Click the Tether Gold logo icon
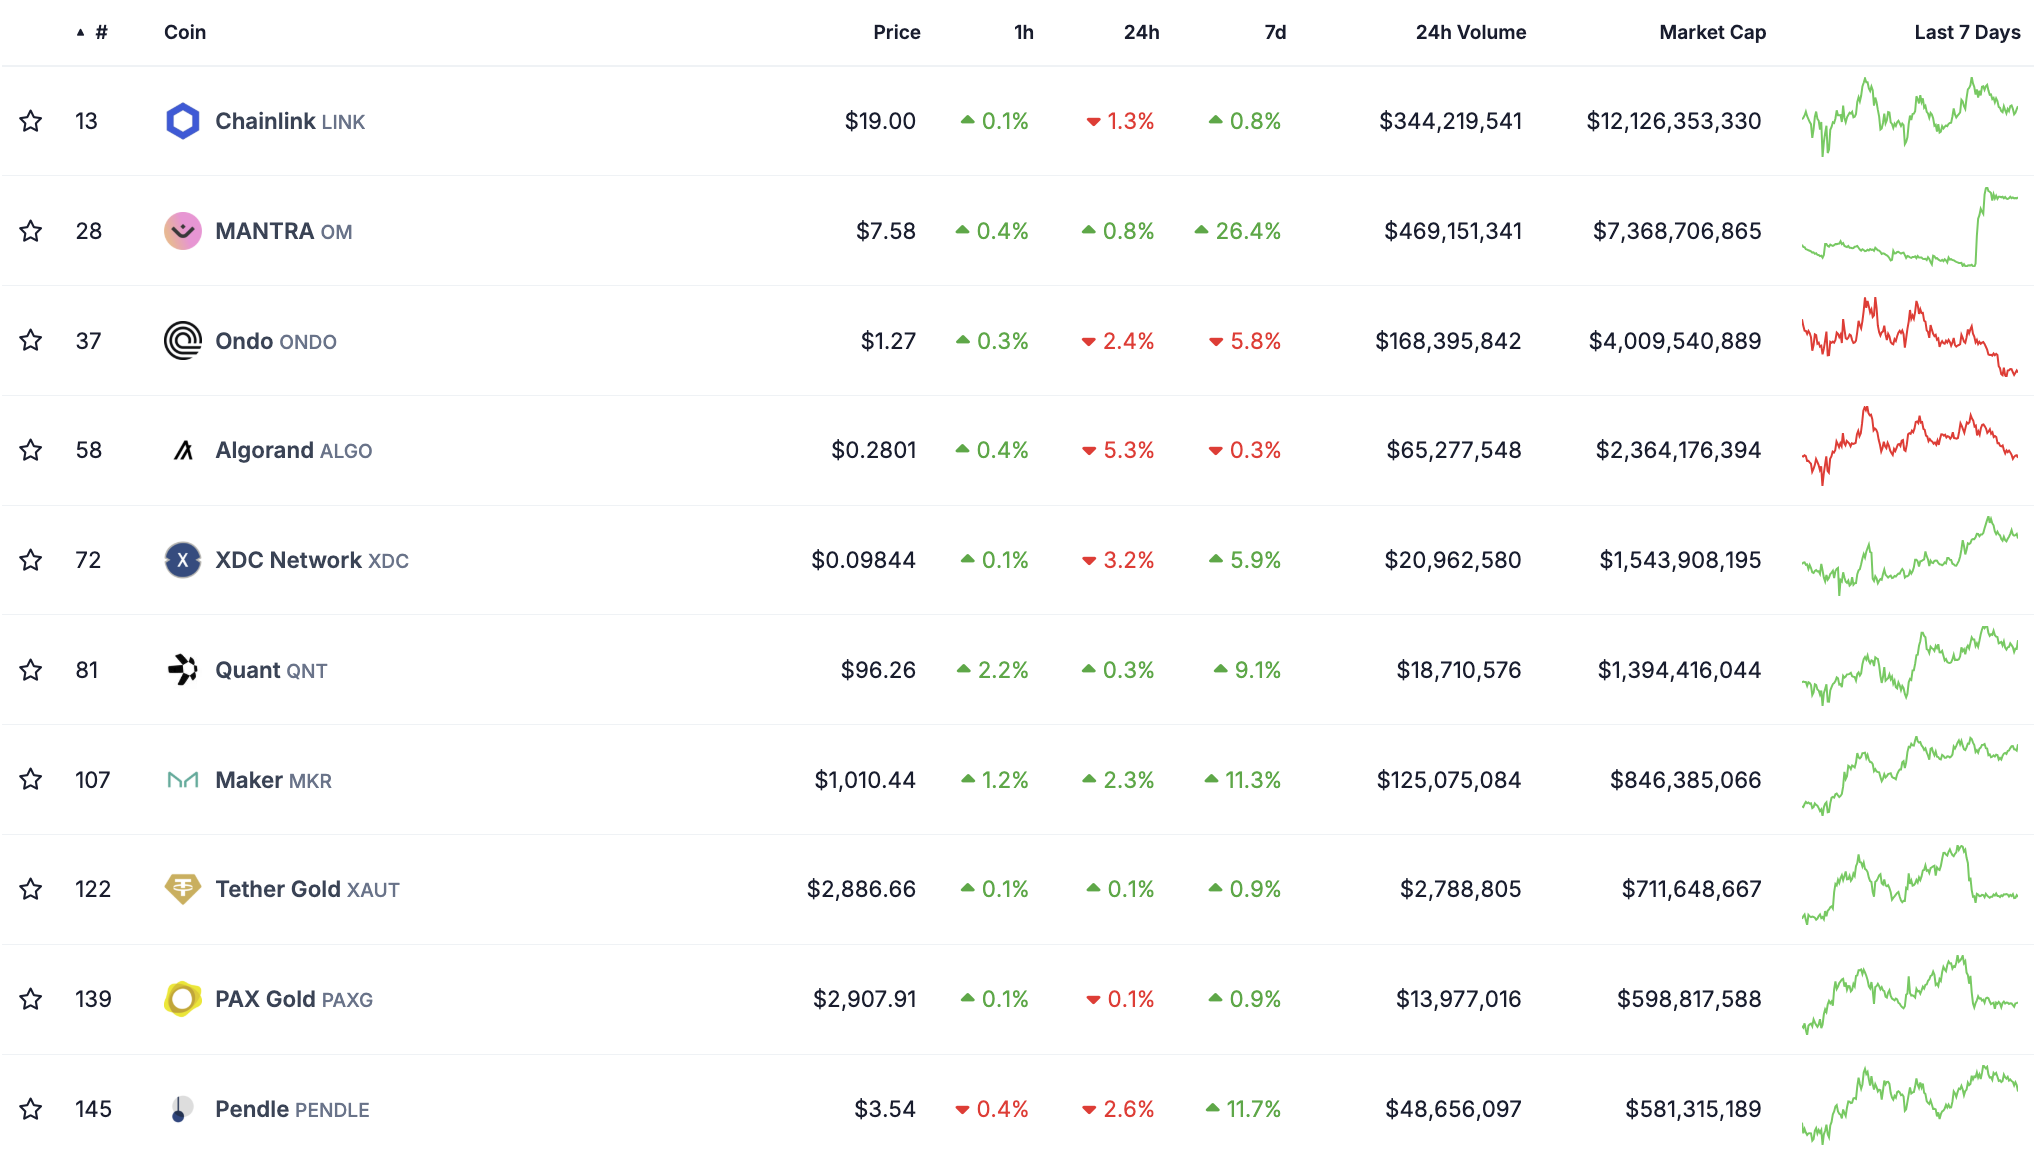2034x1160 pixels. (x=183, y=889)
